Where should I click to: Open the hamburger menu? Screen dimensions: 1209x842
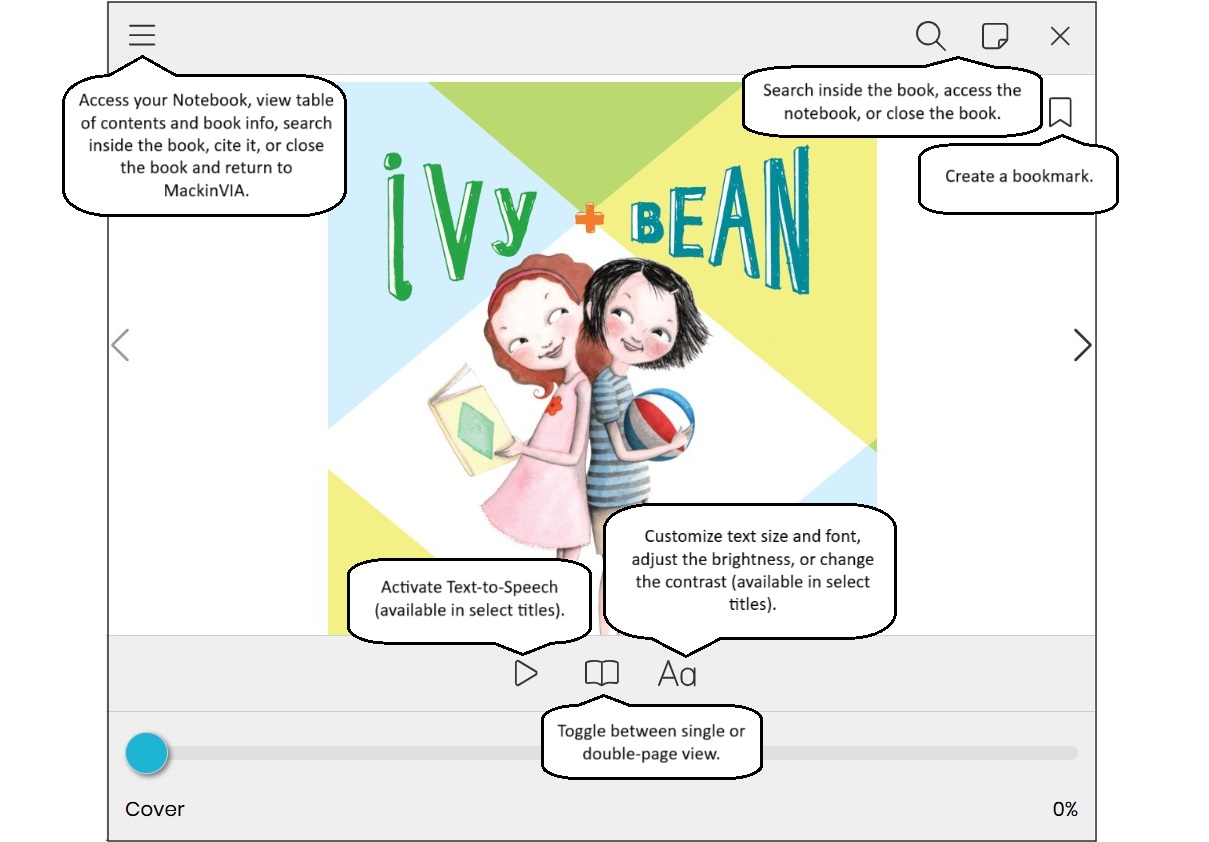coord(142,36)
